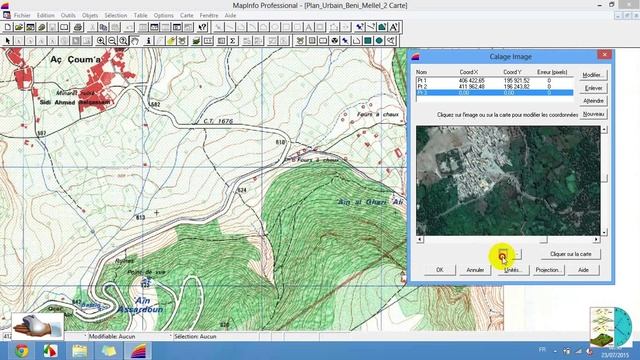Click the Text Style A icon
This screenshot has height=360, width=640.
393,27
